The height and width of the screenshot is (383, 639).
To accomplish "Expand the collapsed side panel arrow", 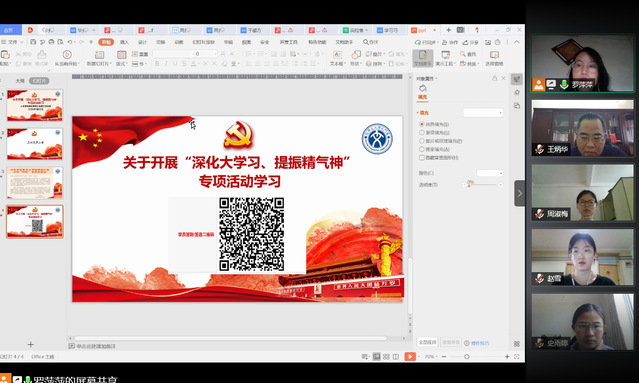I will coord(519,193).
